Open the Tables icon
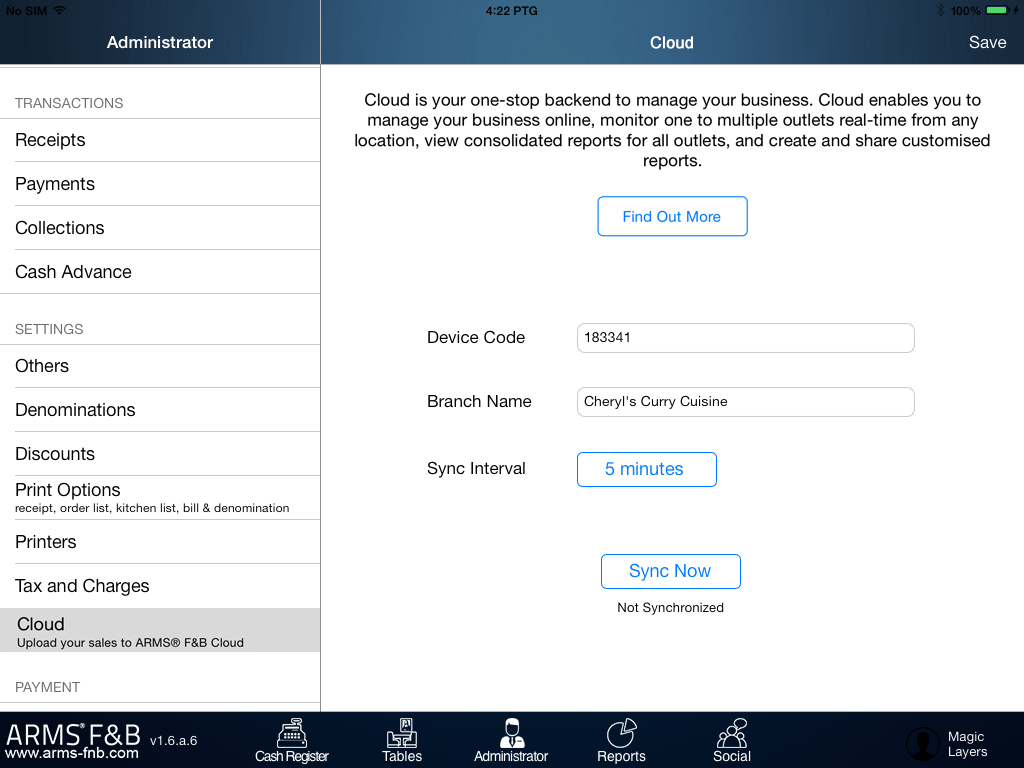Viewport: 1024px width, 768px height. pyautogui.click(x=402, y=733)
